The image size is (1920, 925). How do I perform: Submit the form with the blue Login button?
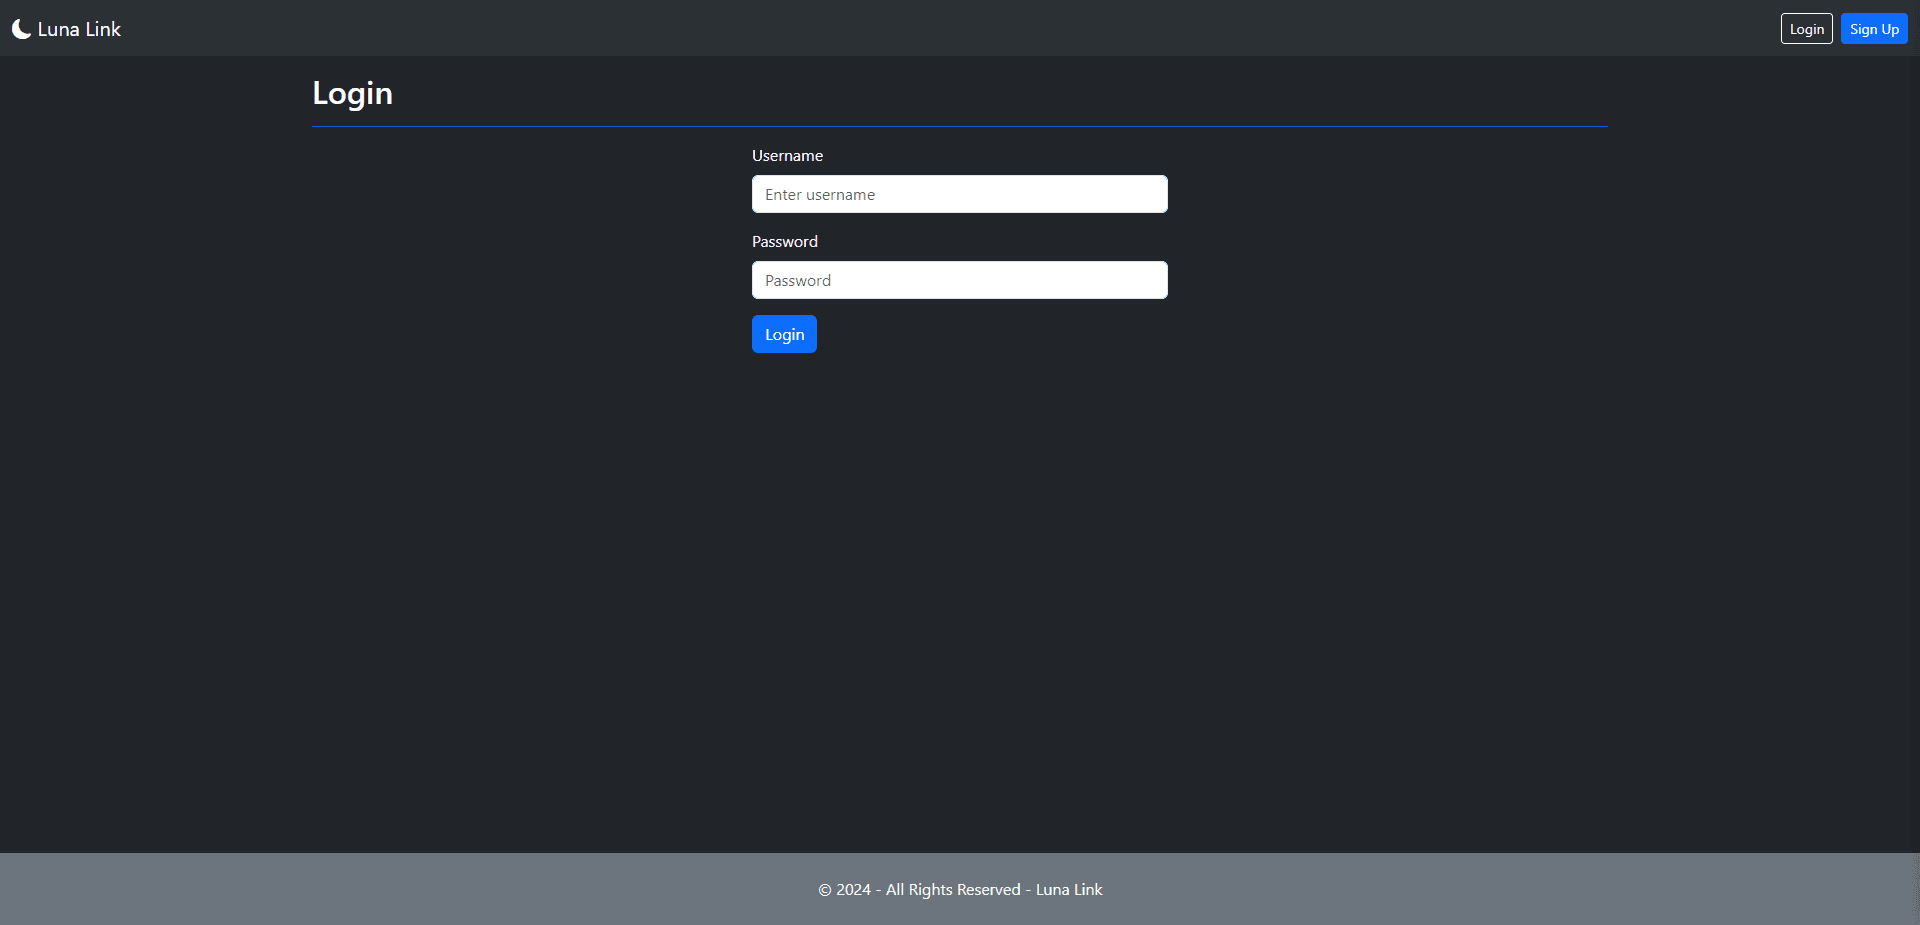[x=784, y=334]
